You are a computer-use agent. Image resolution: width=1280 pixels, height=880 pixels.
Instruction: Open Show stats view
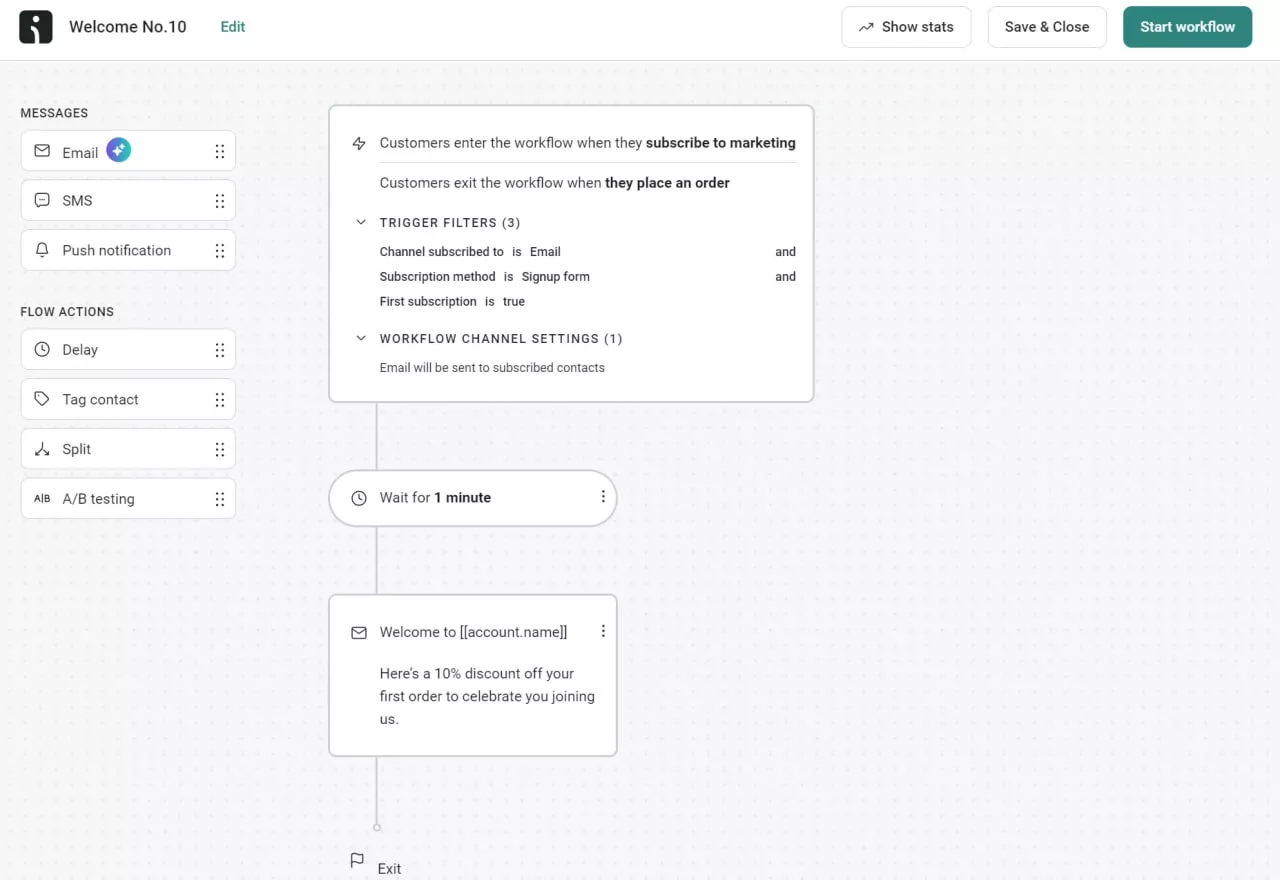pyautogui.click(x=906, y=27)
